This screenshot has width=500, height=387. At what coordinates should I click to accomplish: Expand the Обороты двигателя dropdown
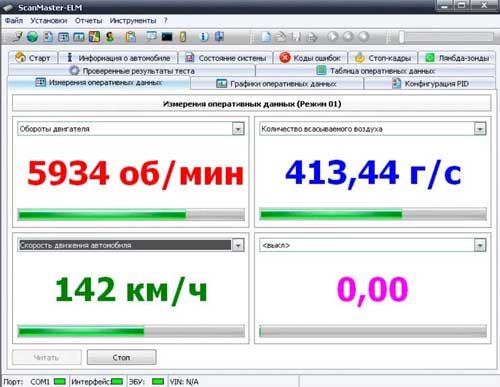(238, 129)
